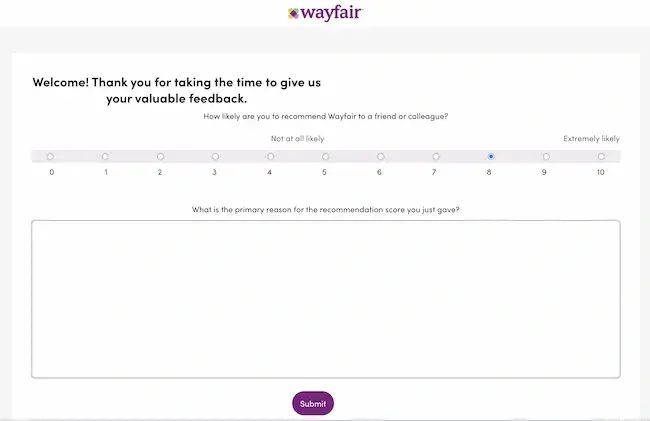Click the 'Extremely likely' label
650x421 pixels.
(592, 139)
